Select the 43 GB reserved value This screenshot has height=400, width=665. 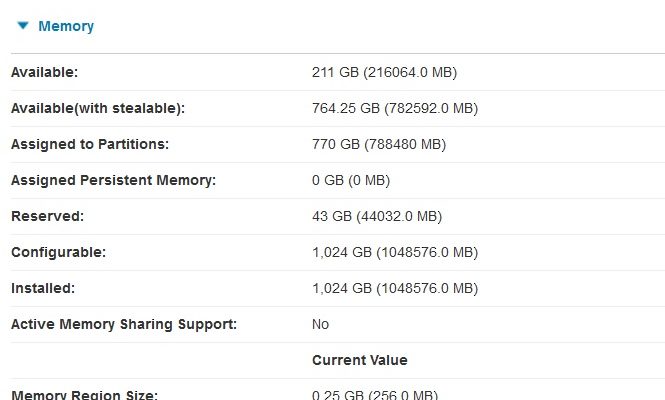click(377, 217)
